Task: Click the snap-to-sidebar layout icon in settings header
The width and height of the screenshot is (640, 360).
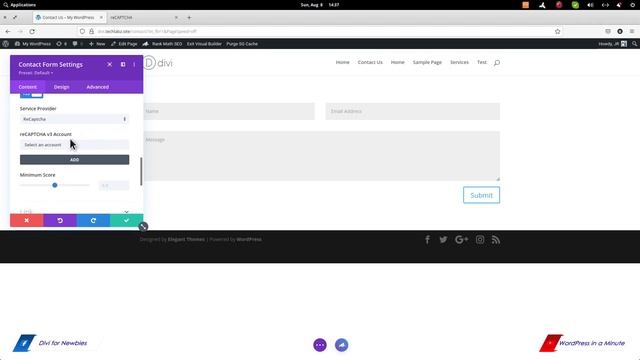Action: coord(123,64)
